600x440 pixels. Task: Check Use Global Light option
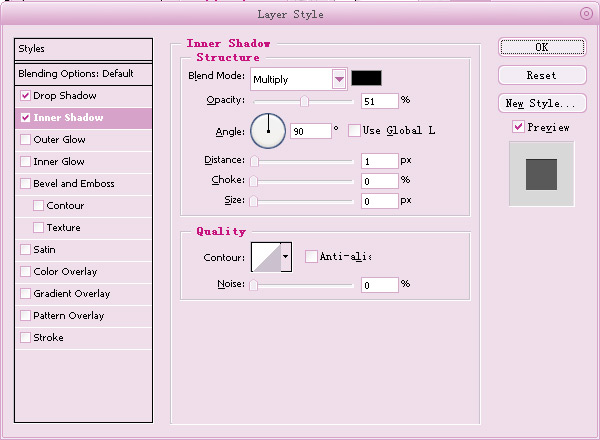pos(354,130)
